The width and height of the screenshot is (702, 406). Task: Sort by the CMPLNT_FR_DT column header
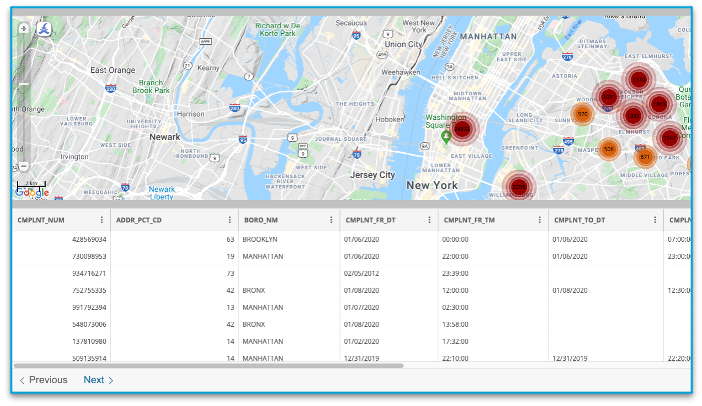tap(370, 220)
